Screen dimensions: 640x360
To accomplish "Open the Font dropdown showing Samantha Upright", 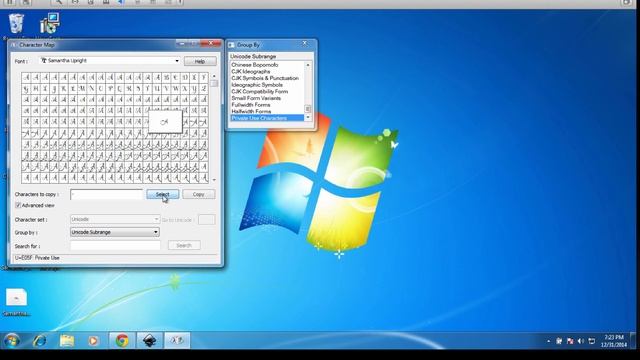I will click(110, 61).
